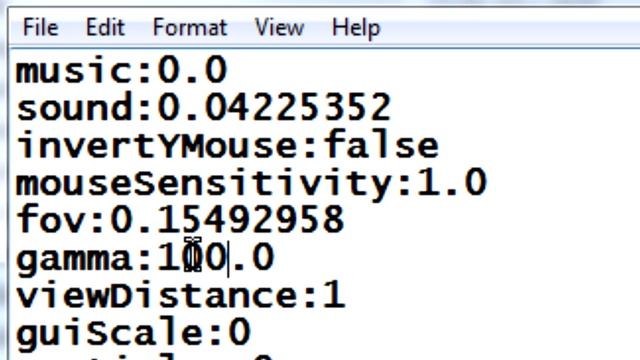Place cursor in sound value 0.04225352
Image resolution: width=640 pixels, height=360 pixels.
tap(274, 107)
